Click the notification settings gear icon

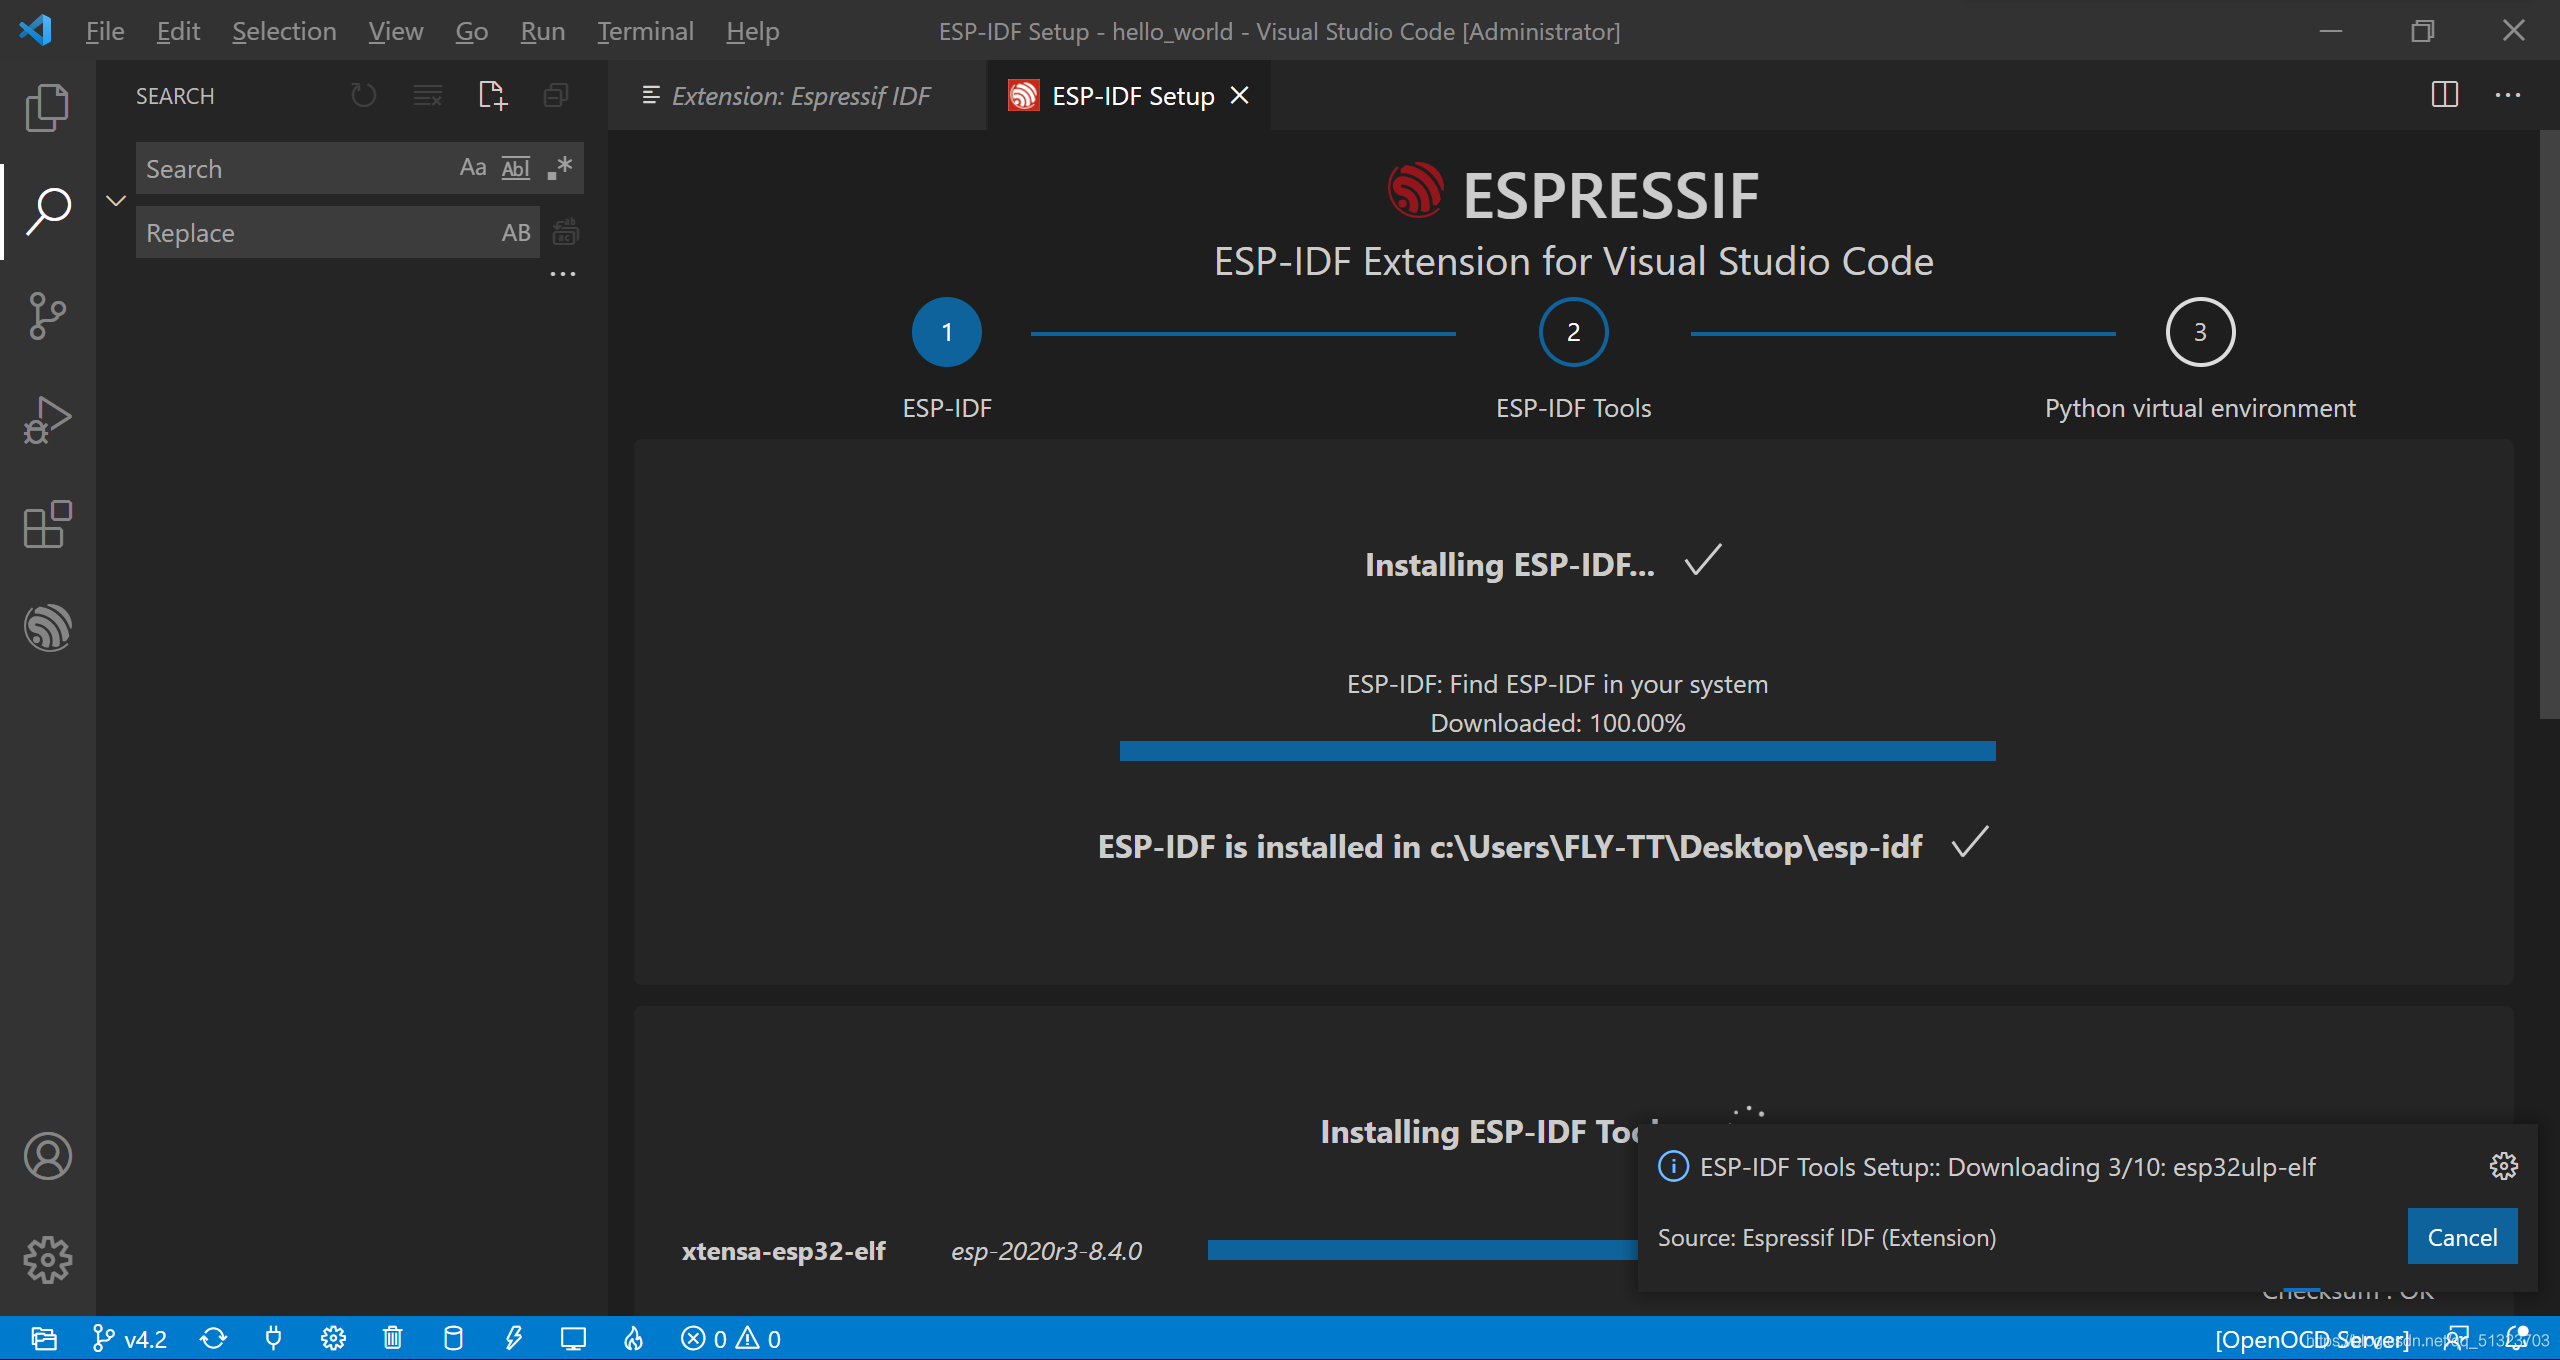tap(2504, 1167)
